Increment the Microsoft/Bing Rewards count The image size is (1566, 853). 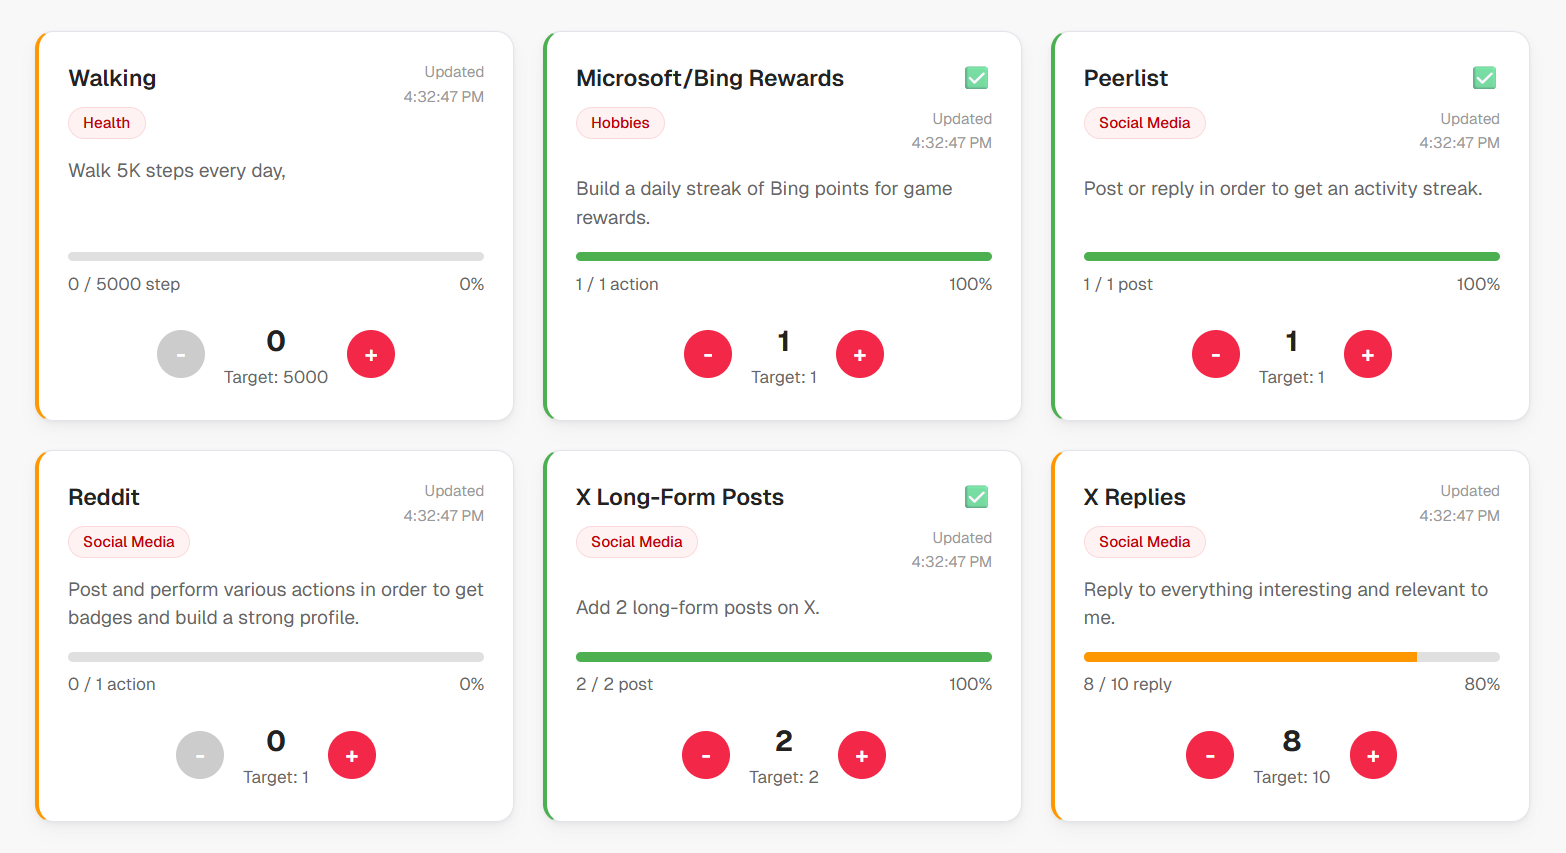click(x=860, y=353)
